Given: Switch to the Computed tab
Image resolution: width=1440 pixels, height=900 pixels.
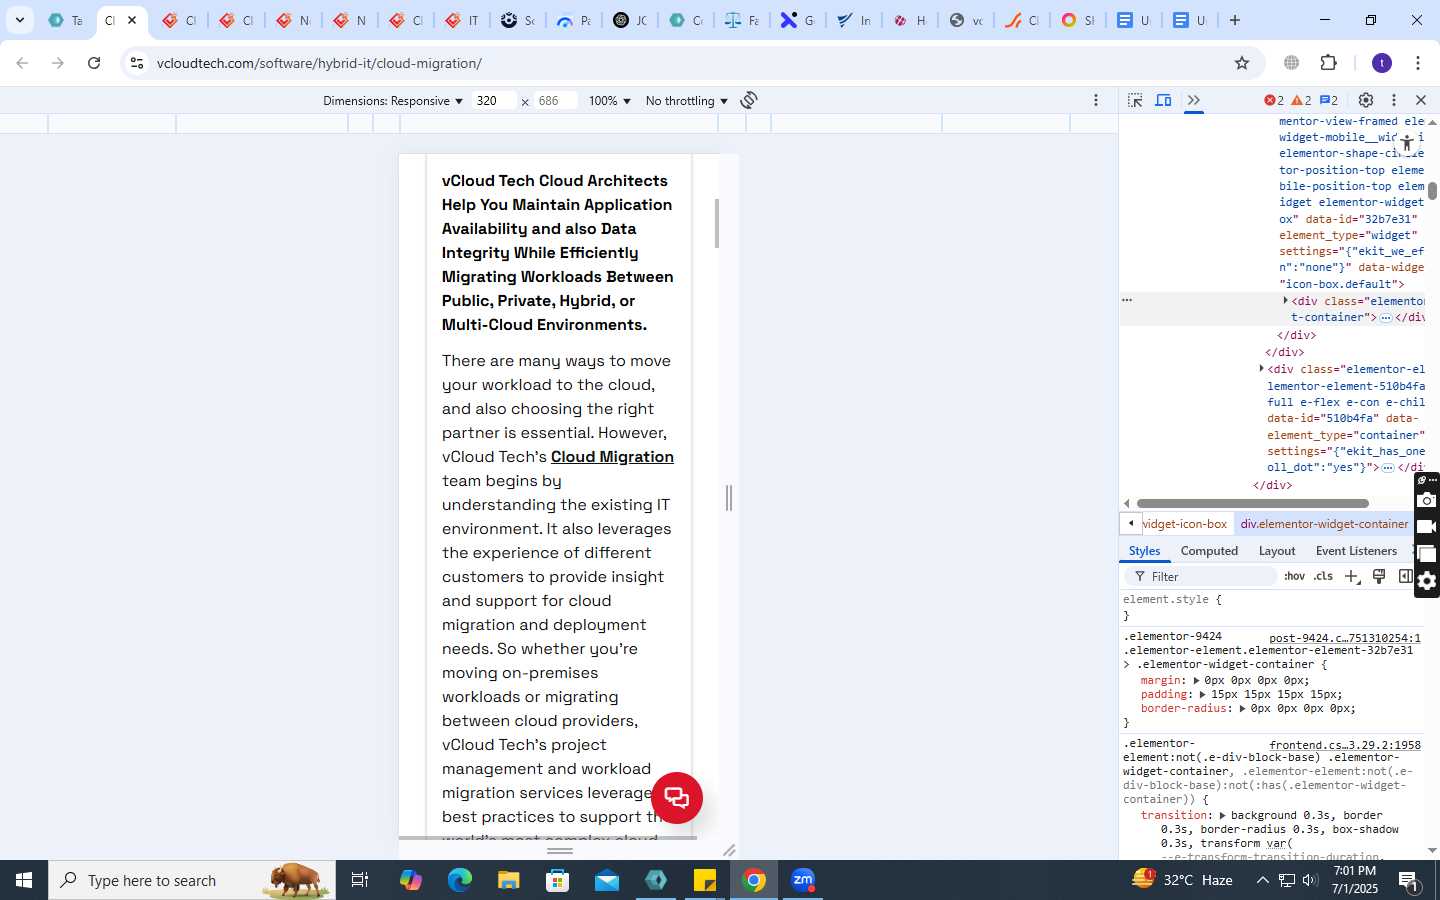Looking at the screenshot, I should (1209, 551).
